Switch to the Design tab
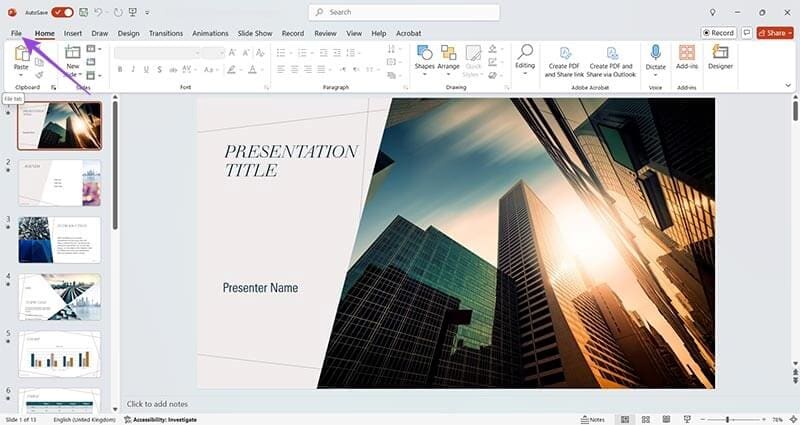 point(129,33)
